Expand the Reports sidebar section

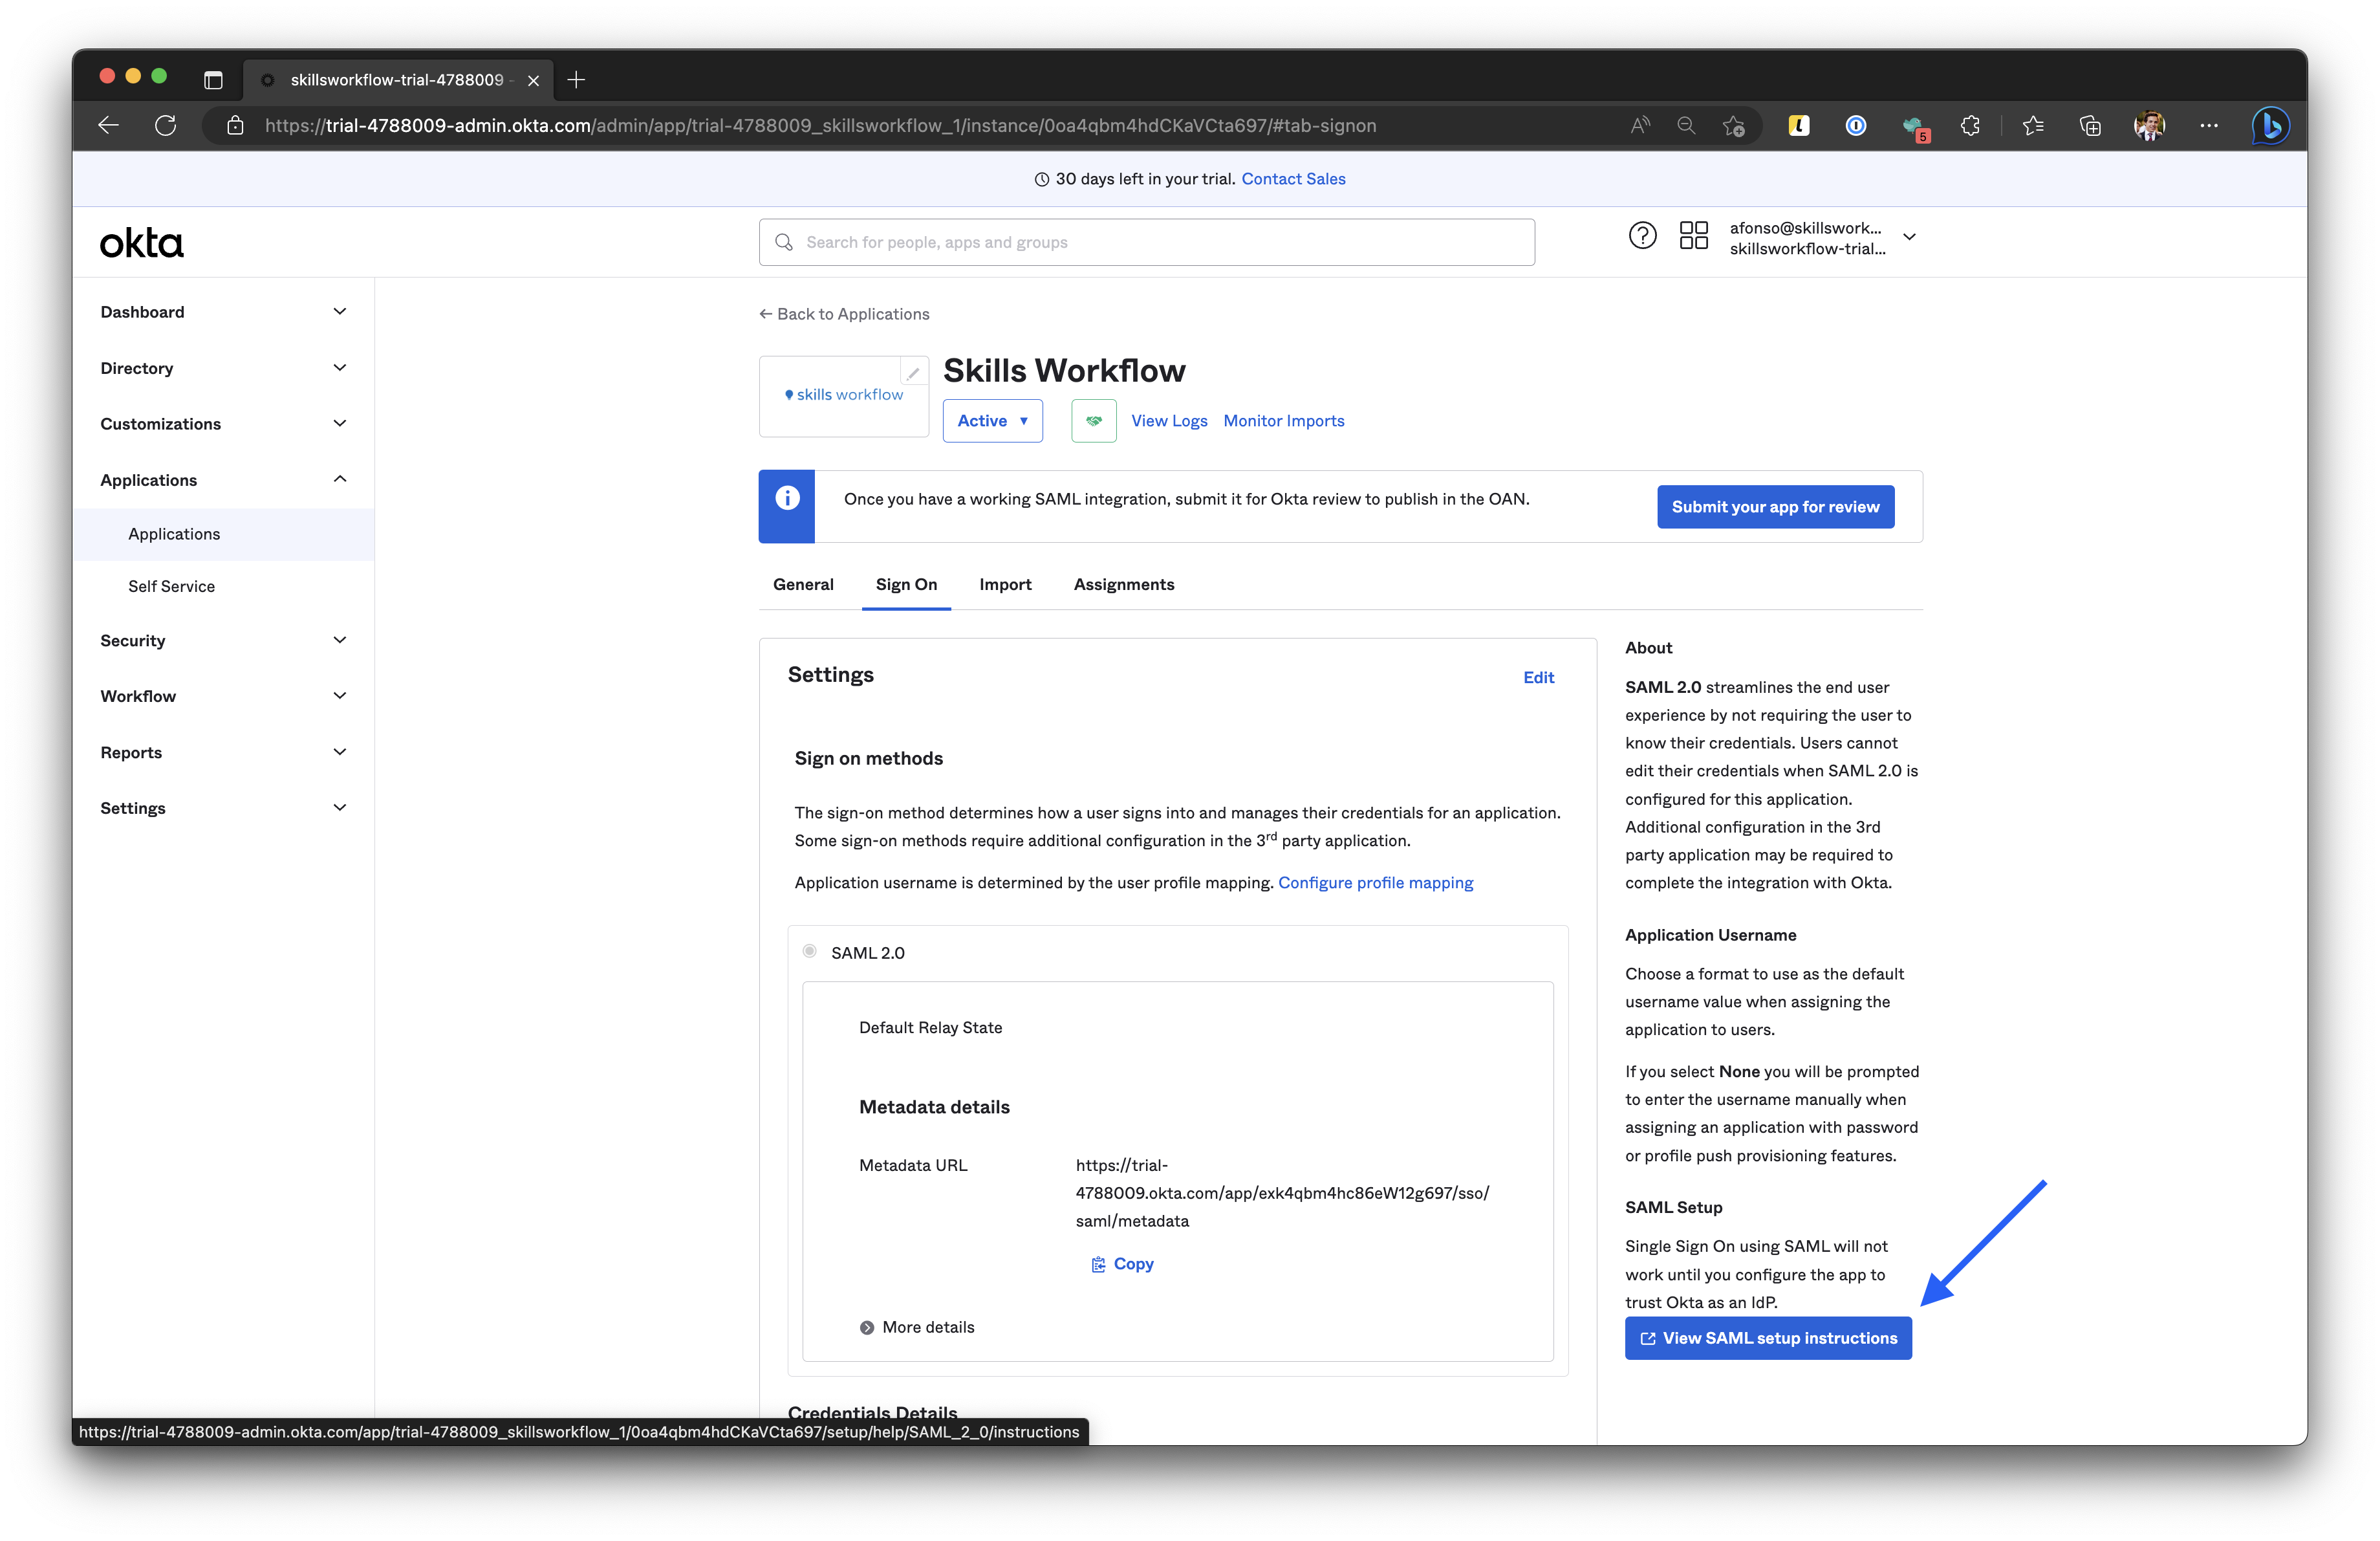pyautogui.click(x=224, y=752)
